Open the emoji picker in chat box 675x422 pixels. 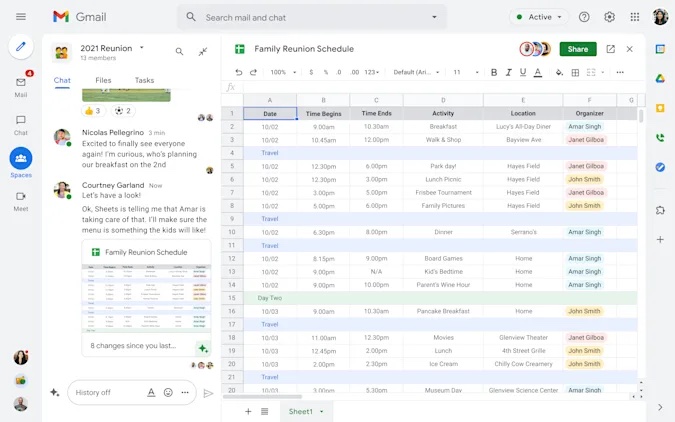pyautogui.click(x=168, y=392)
